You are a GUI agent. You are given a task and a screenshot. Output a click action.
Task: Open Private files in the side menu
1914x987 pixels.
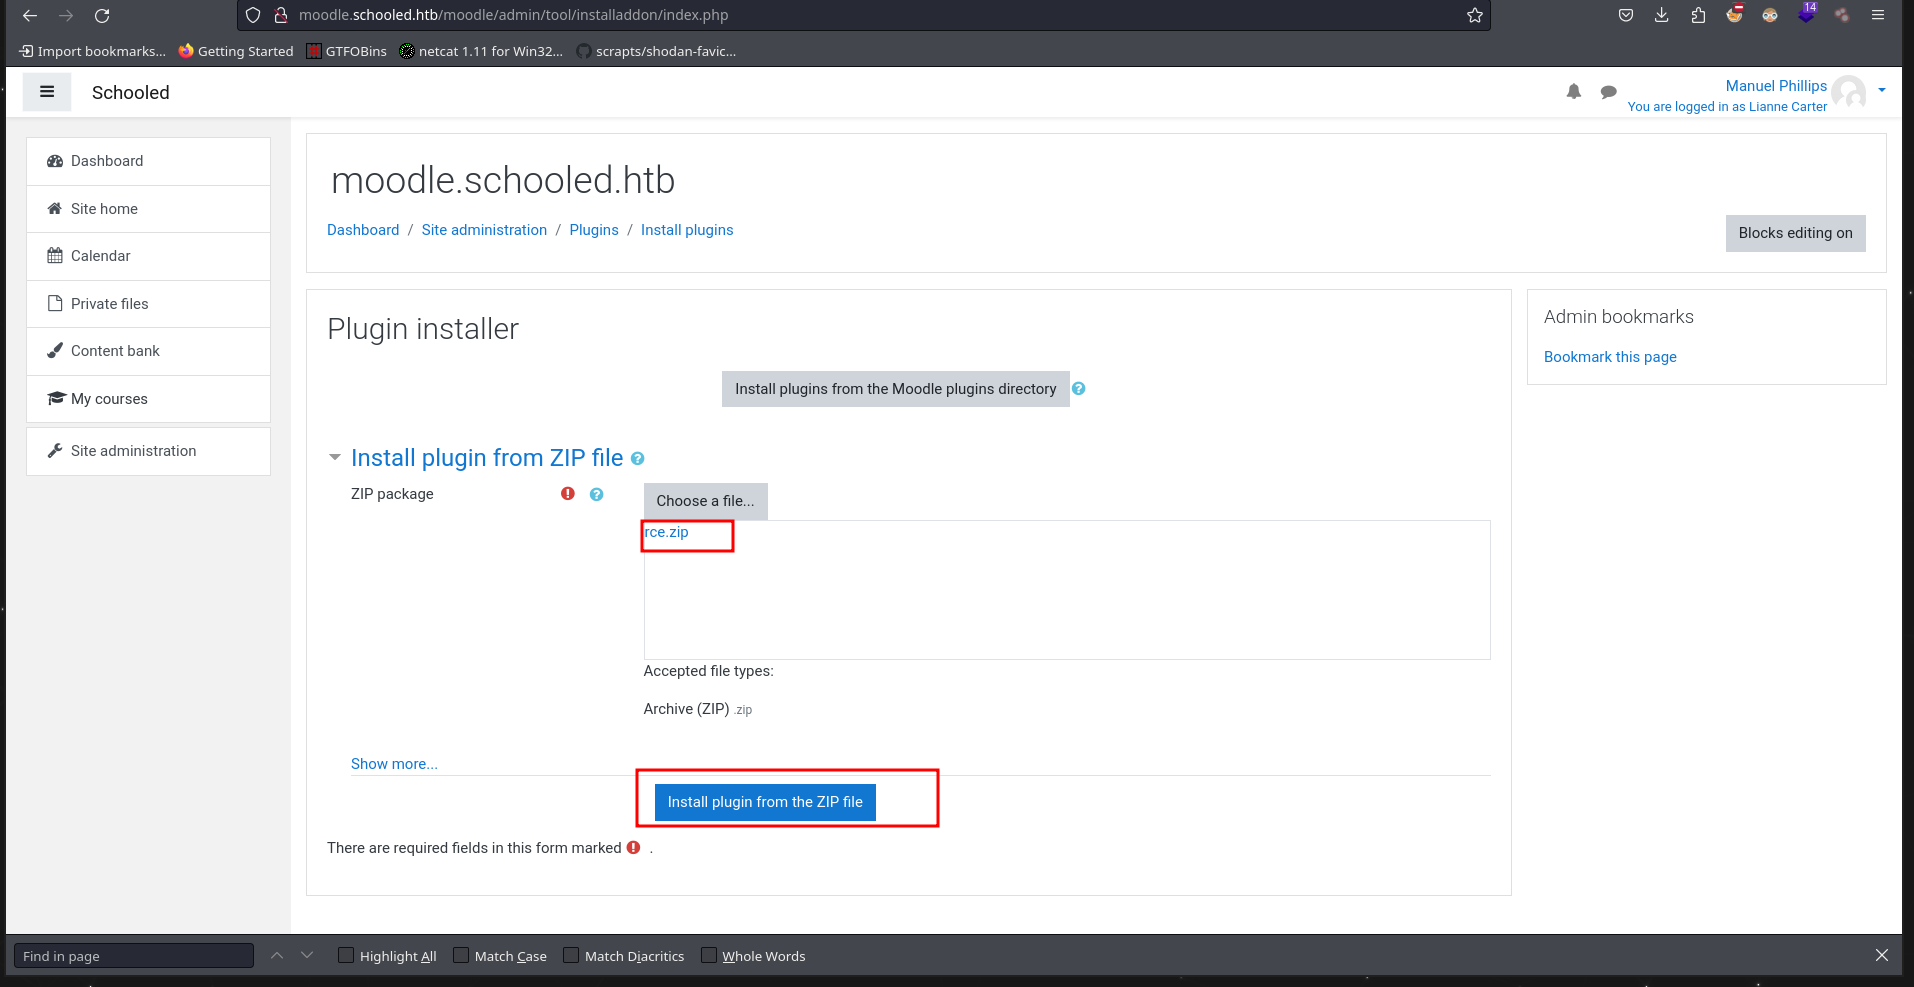tap(148, 304)
